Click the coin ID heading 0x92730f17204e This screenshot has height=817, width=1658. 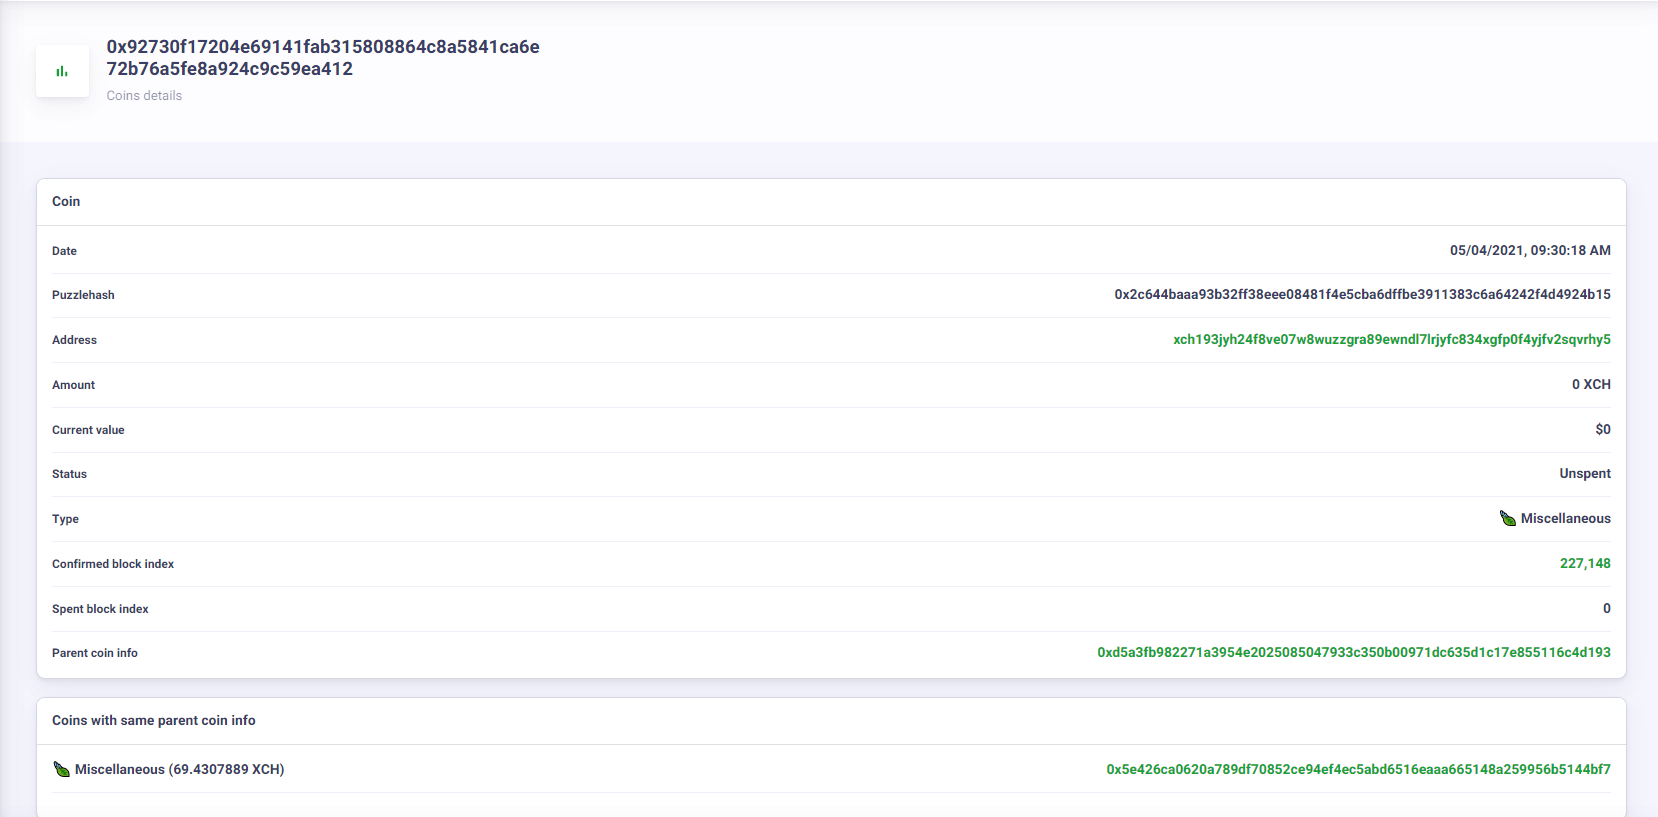point(323,58)
